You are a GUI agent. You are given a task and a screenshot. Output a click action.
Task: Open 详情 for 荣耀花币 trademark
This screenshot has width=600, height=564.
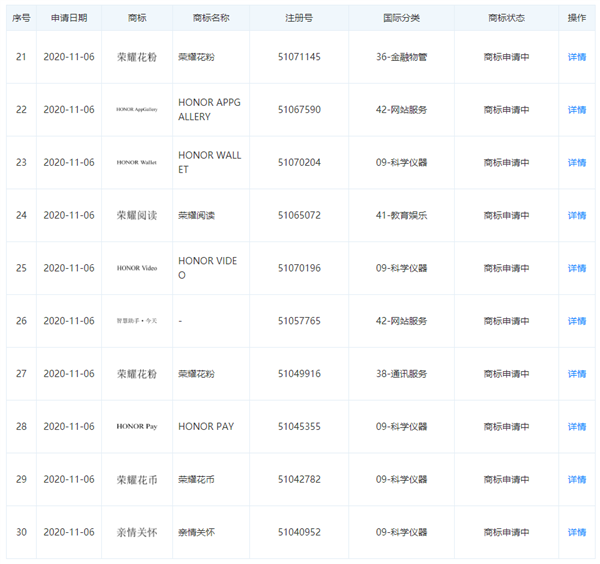[577, 480]
